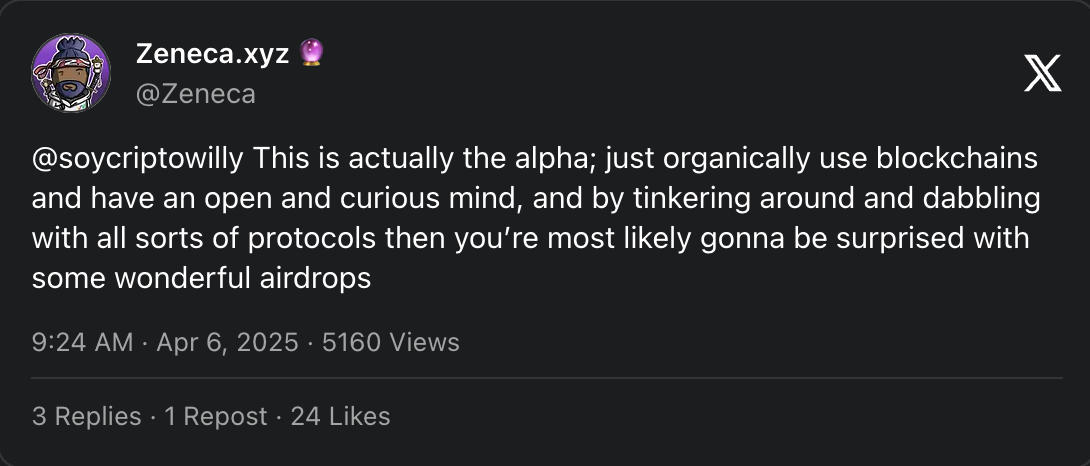Open the Zeneca.xyz display name
1090x466 pixels.
(212, 56)
